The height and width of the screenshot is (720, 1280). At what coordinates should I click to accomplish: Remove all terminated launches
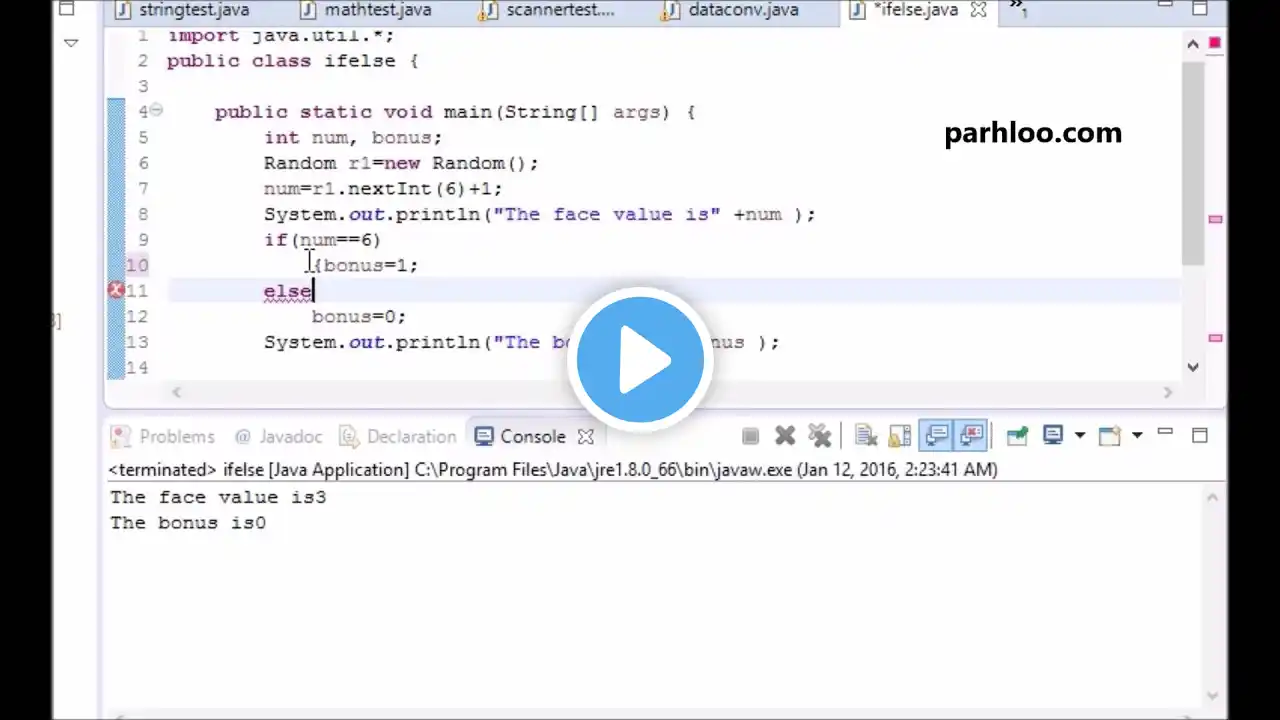point(820,436)
